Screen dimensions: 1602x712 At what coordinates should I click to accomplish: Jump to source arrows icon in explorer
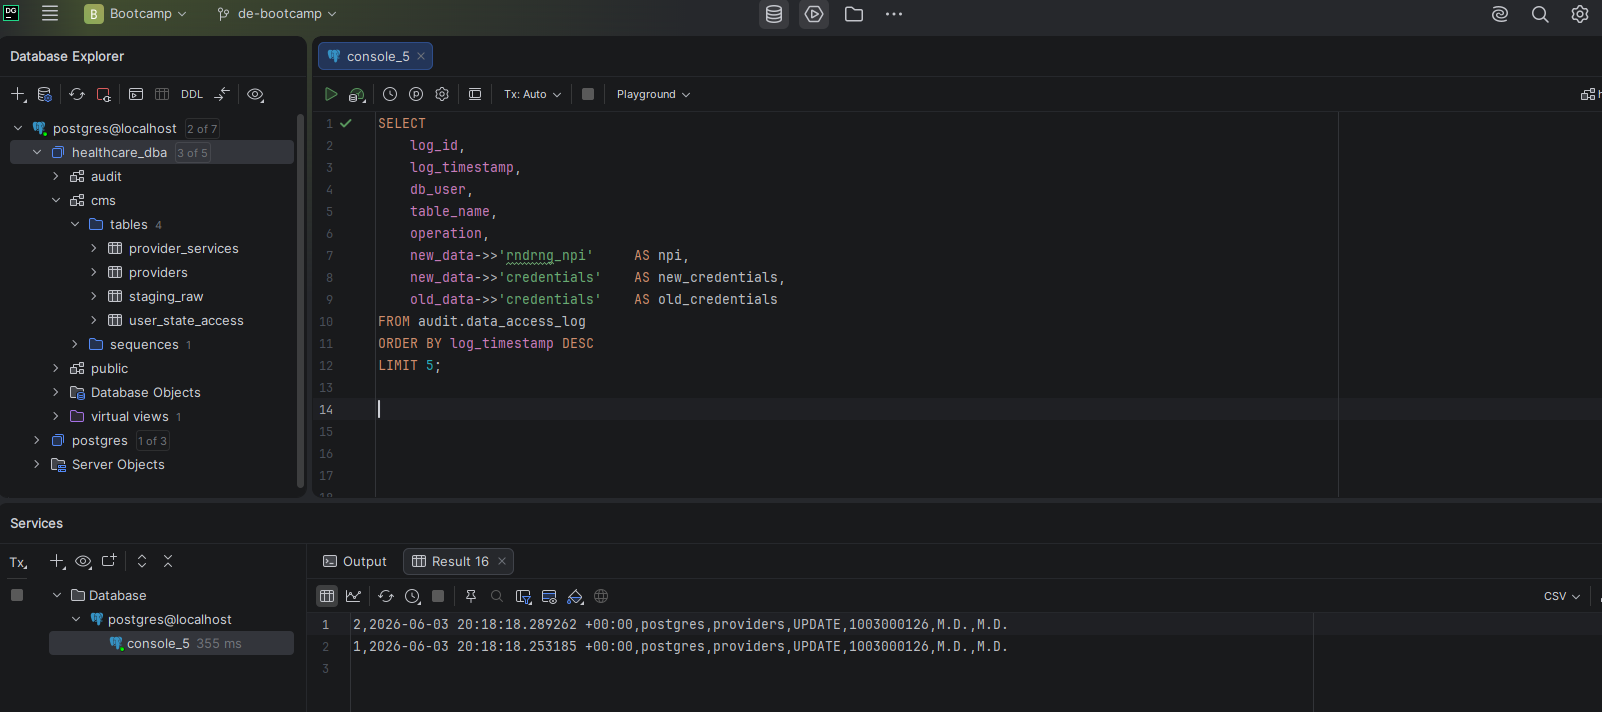click(222, 94)
